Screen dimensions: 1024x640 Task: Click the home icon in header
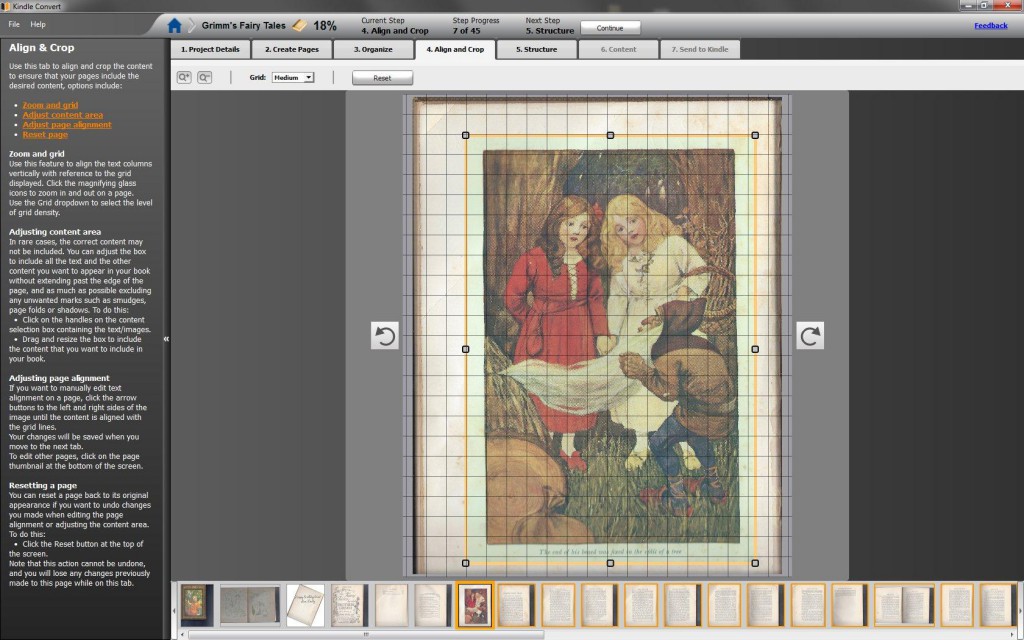[175, 25]
